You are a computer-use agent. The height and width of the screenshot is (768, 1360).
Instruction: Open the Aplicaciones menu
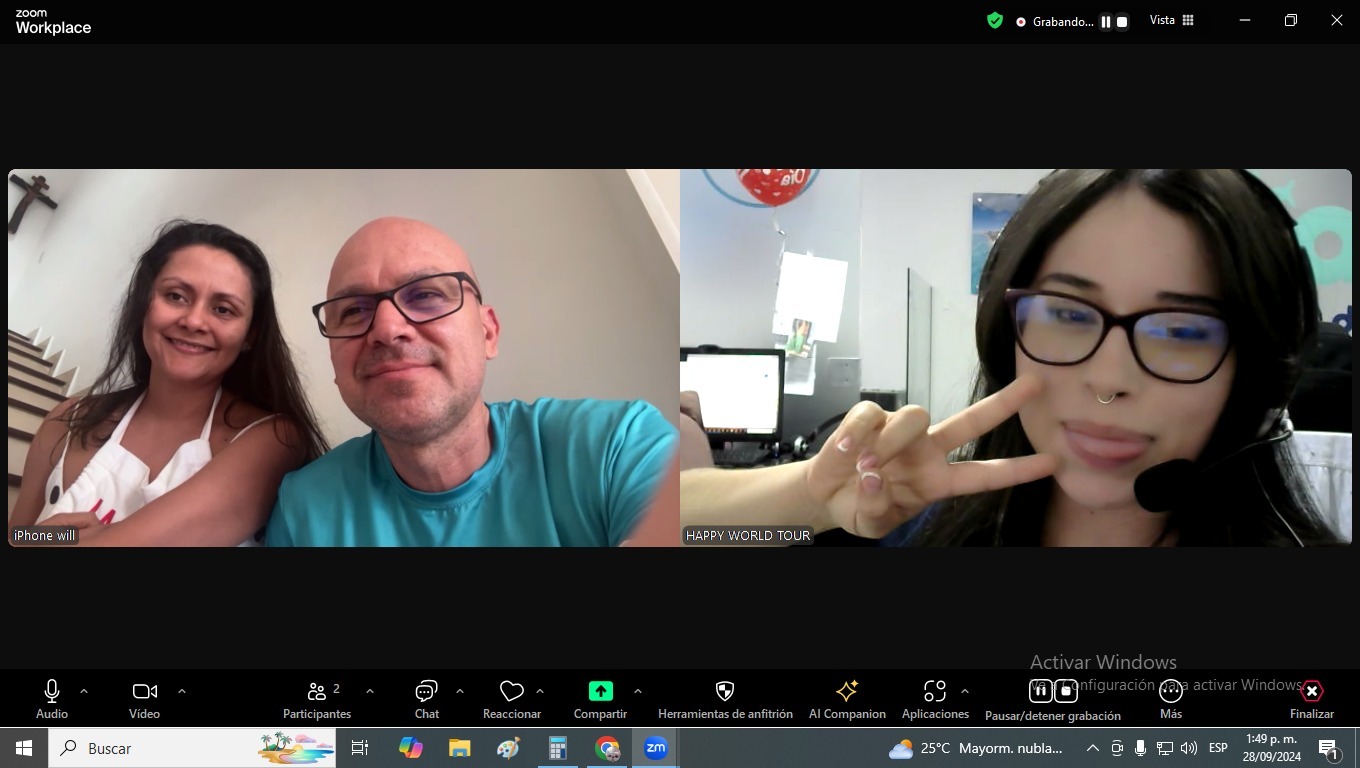coord(935,699)
